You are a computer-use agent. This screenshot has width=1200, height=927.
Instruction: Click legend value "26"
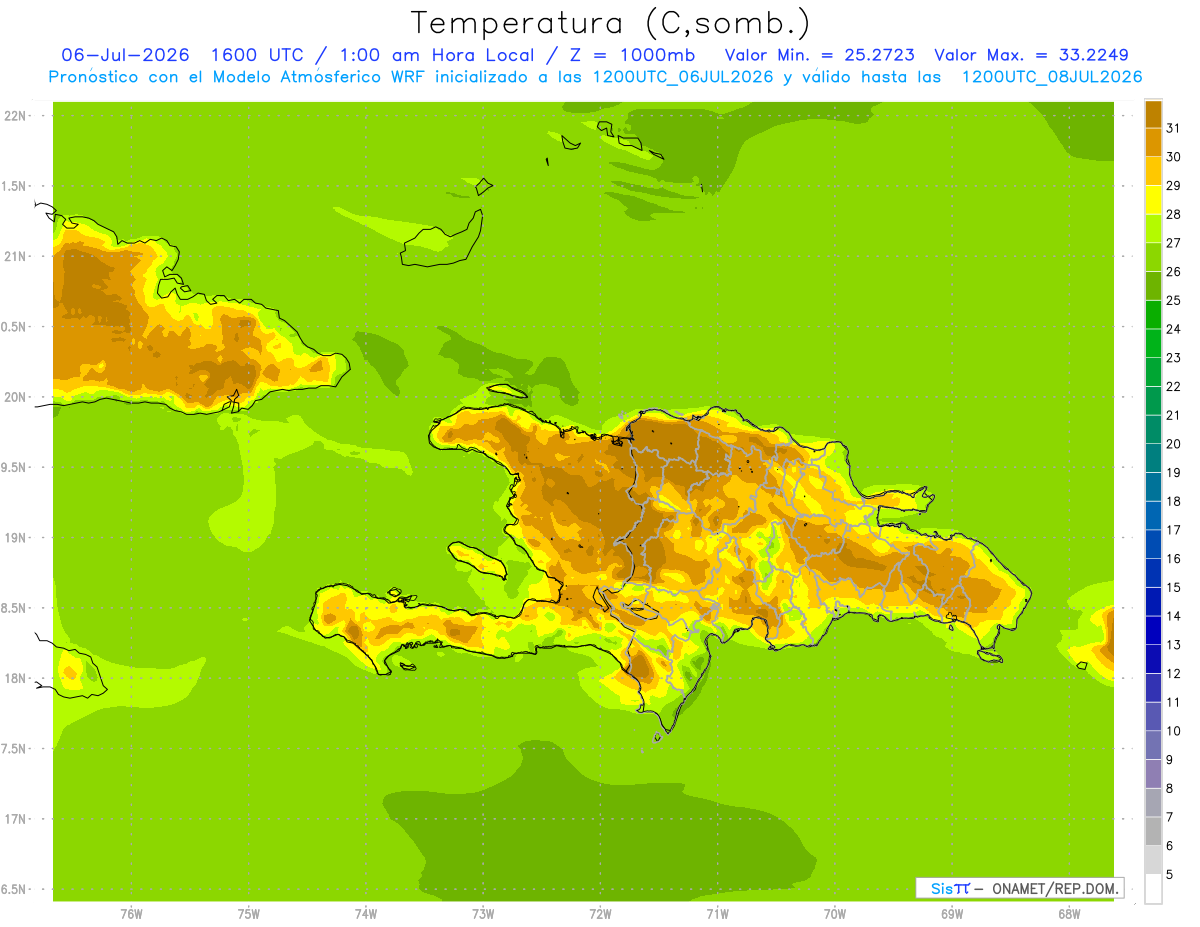pyautogui.click(x=1174, y=272)
